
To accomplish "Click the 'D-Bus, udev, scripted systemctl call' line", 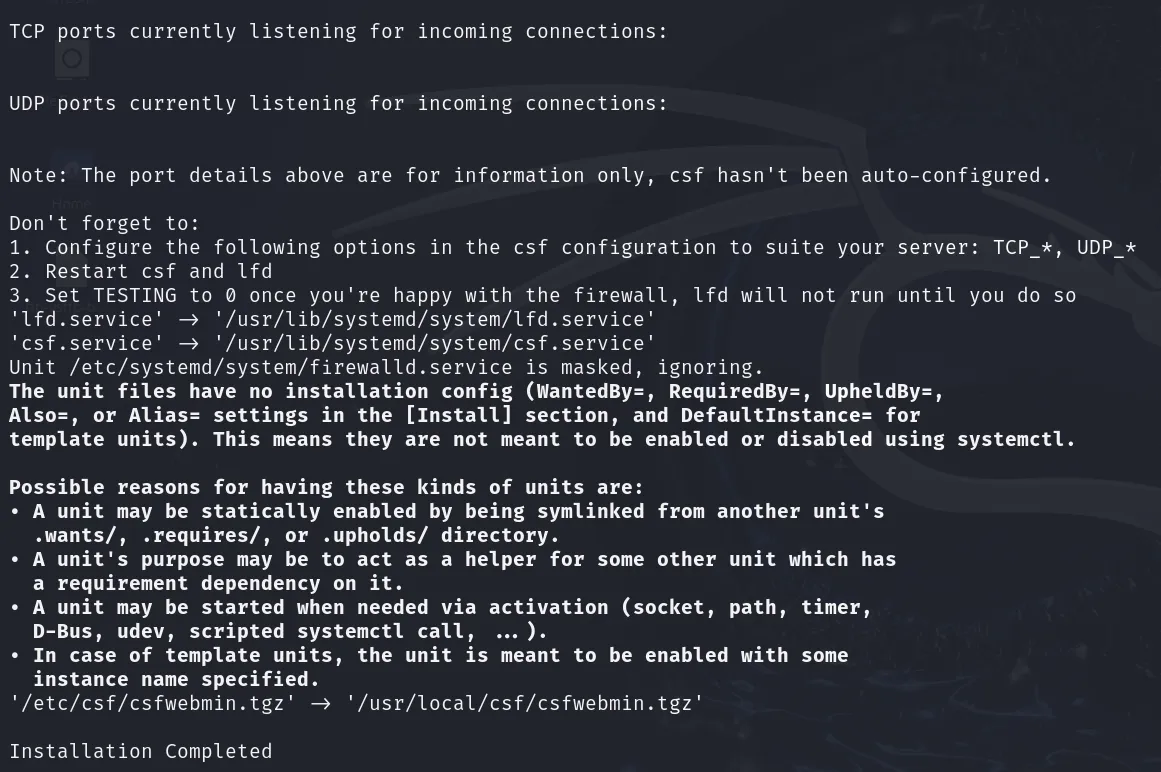I will [x=290, y=631].
